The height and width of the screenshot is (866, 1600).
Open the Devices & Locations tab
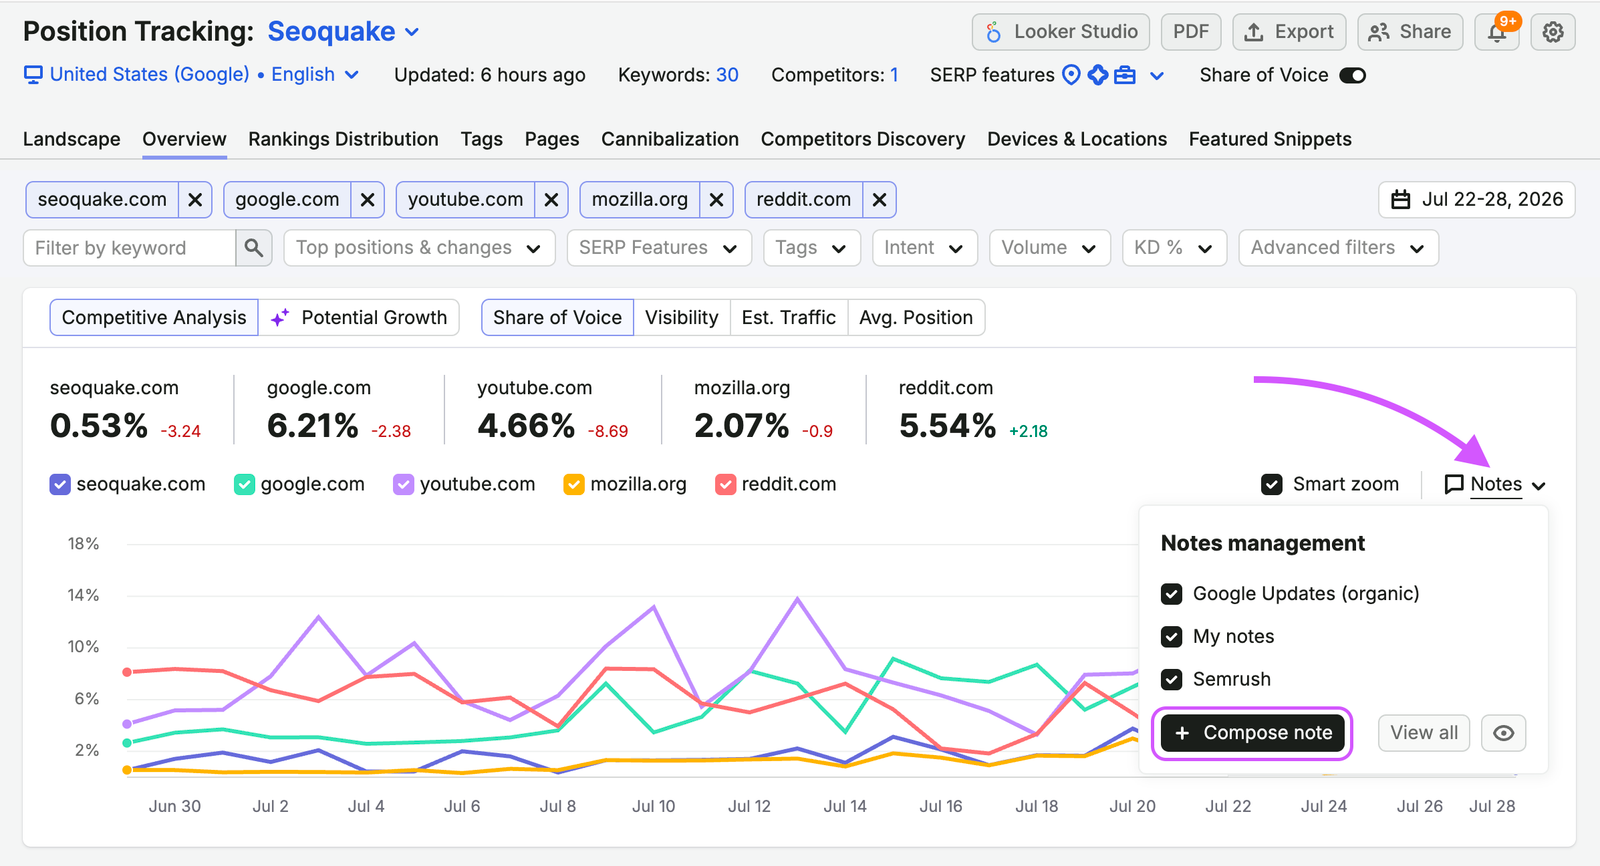[x=1077, y=139]
